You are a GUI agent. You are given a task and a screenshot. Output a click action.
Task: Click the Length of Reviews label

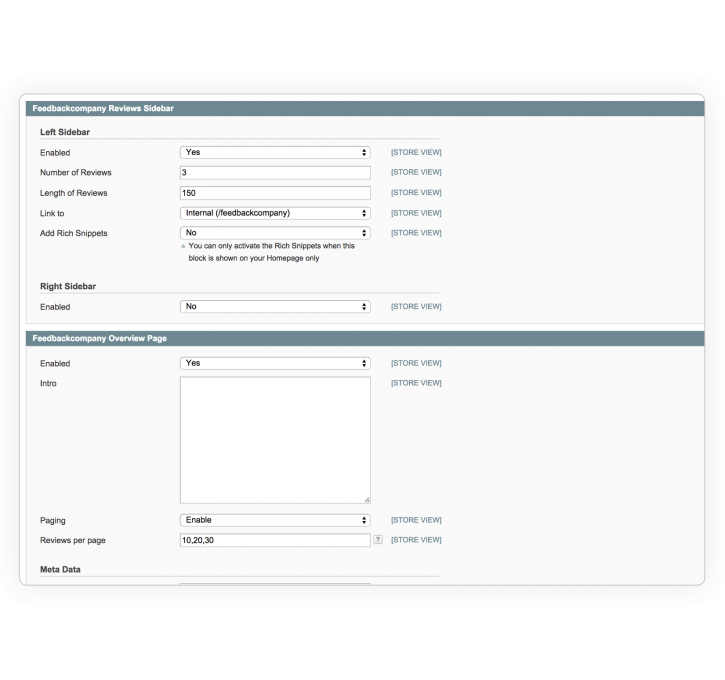[x=74, y=193]
